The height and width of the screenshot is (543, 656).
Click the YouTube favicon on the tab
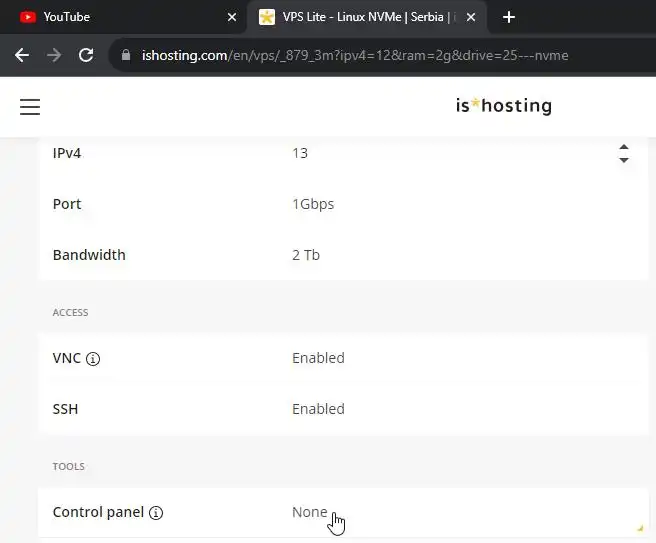coord(28,17)
